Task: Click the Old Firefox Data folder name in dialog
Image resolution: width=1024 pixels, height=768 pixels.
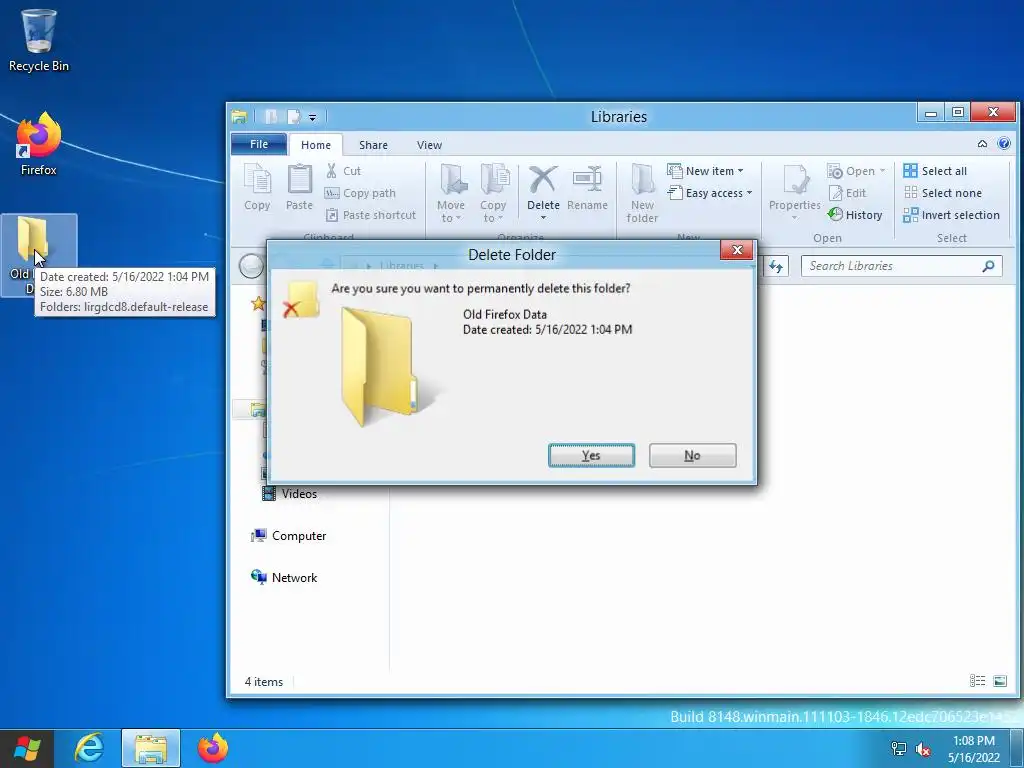Action: click(x=505, y=314)
